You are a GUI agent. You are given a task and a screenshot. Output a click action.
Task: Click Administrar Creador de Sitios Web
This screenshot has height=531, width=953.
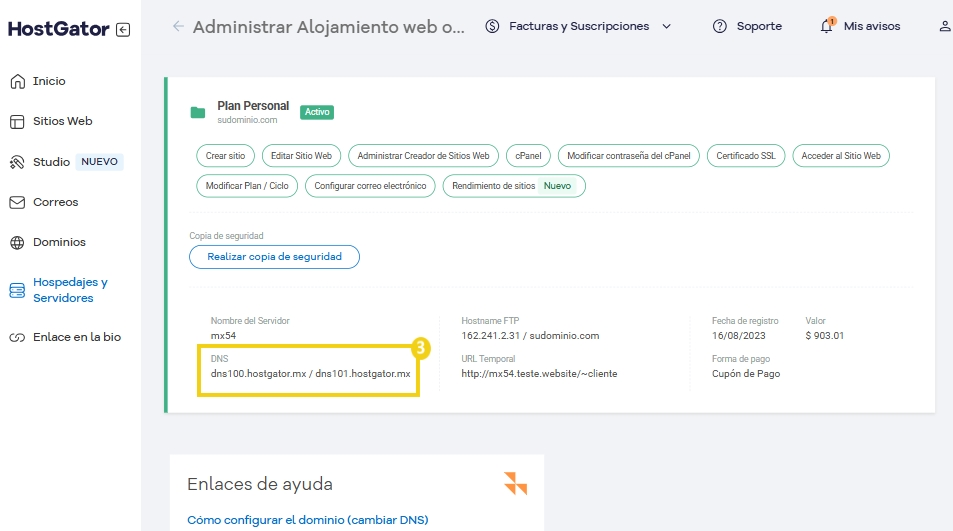point(424,156)
